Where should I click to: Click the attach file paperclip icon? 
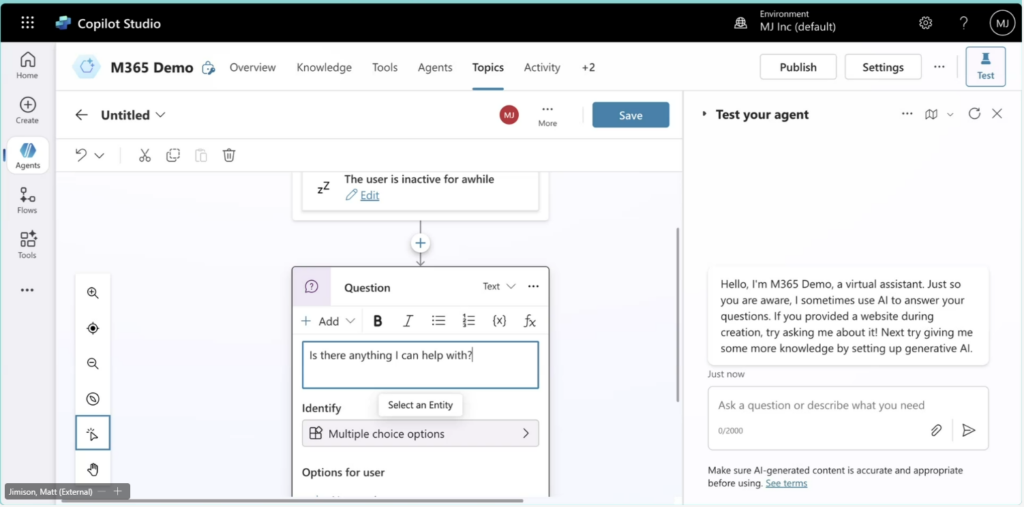click(x=936, y=430)
